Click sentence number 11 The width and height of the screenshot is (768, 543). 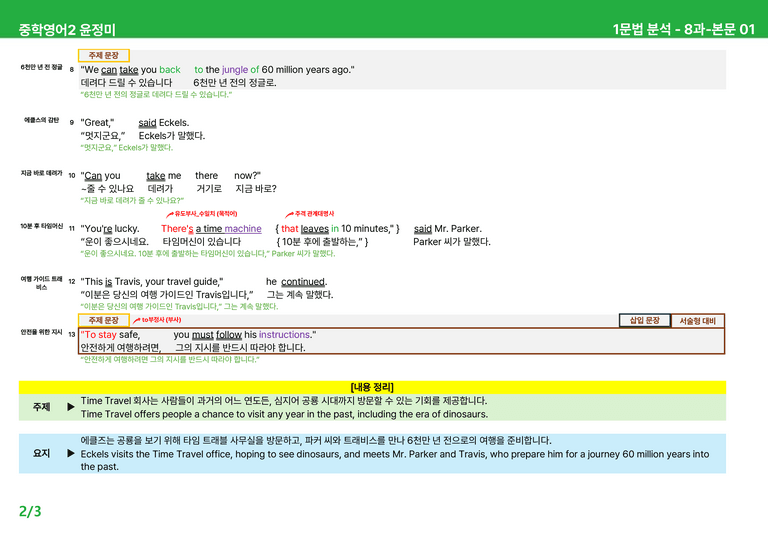72,228
